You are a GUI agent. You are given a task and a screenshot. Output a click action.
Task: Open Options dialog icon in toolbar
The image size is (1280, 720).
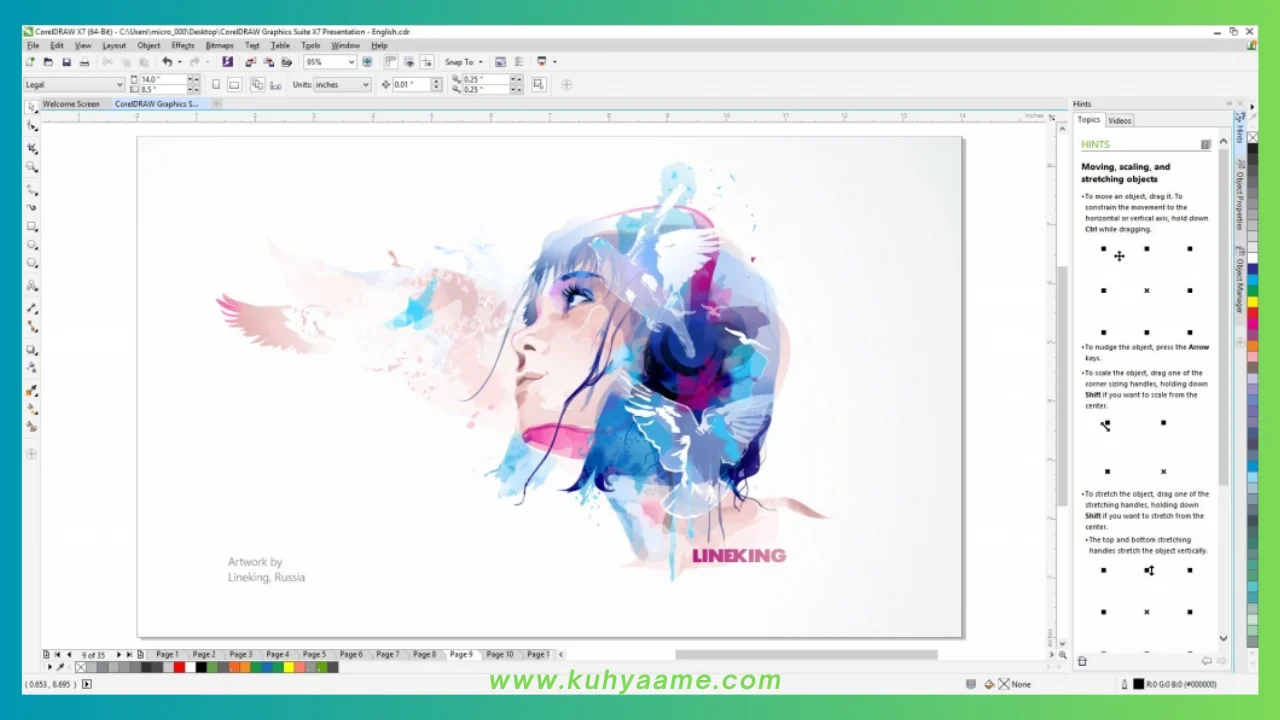[x=518, y=62]
